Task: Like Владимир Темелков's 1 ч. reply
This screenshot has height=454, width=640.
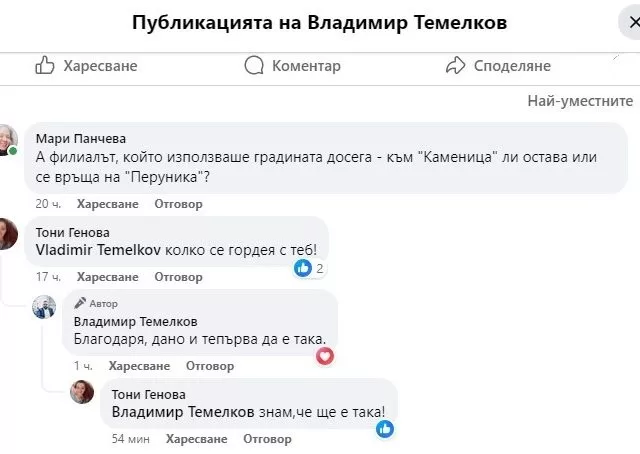Action: (x=139, y=366)
